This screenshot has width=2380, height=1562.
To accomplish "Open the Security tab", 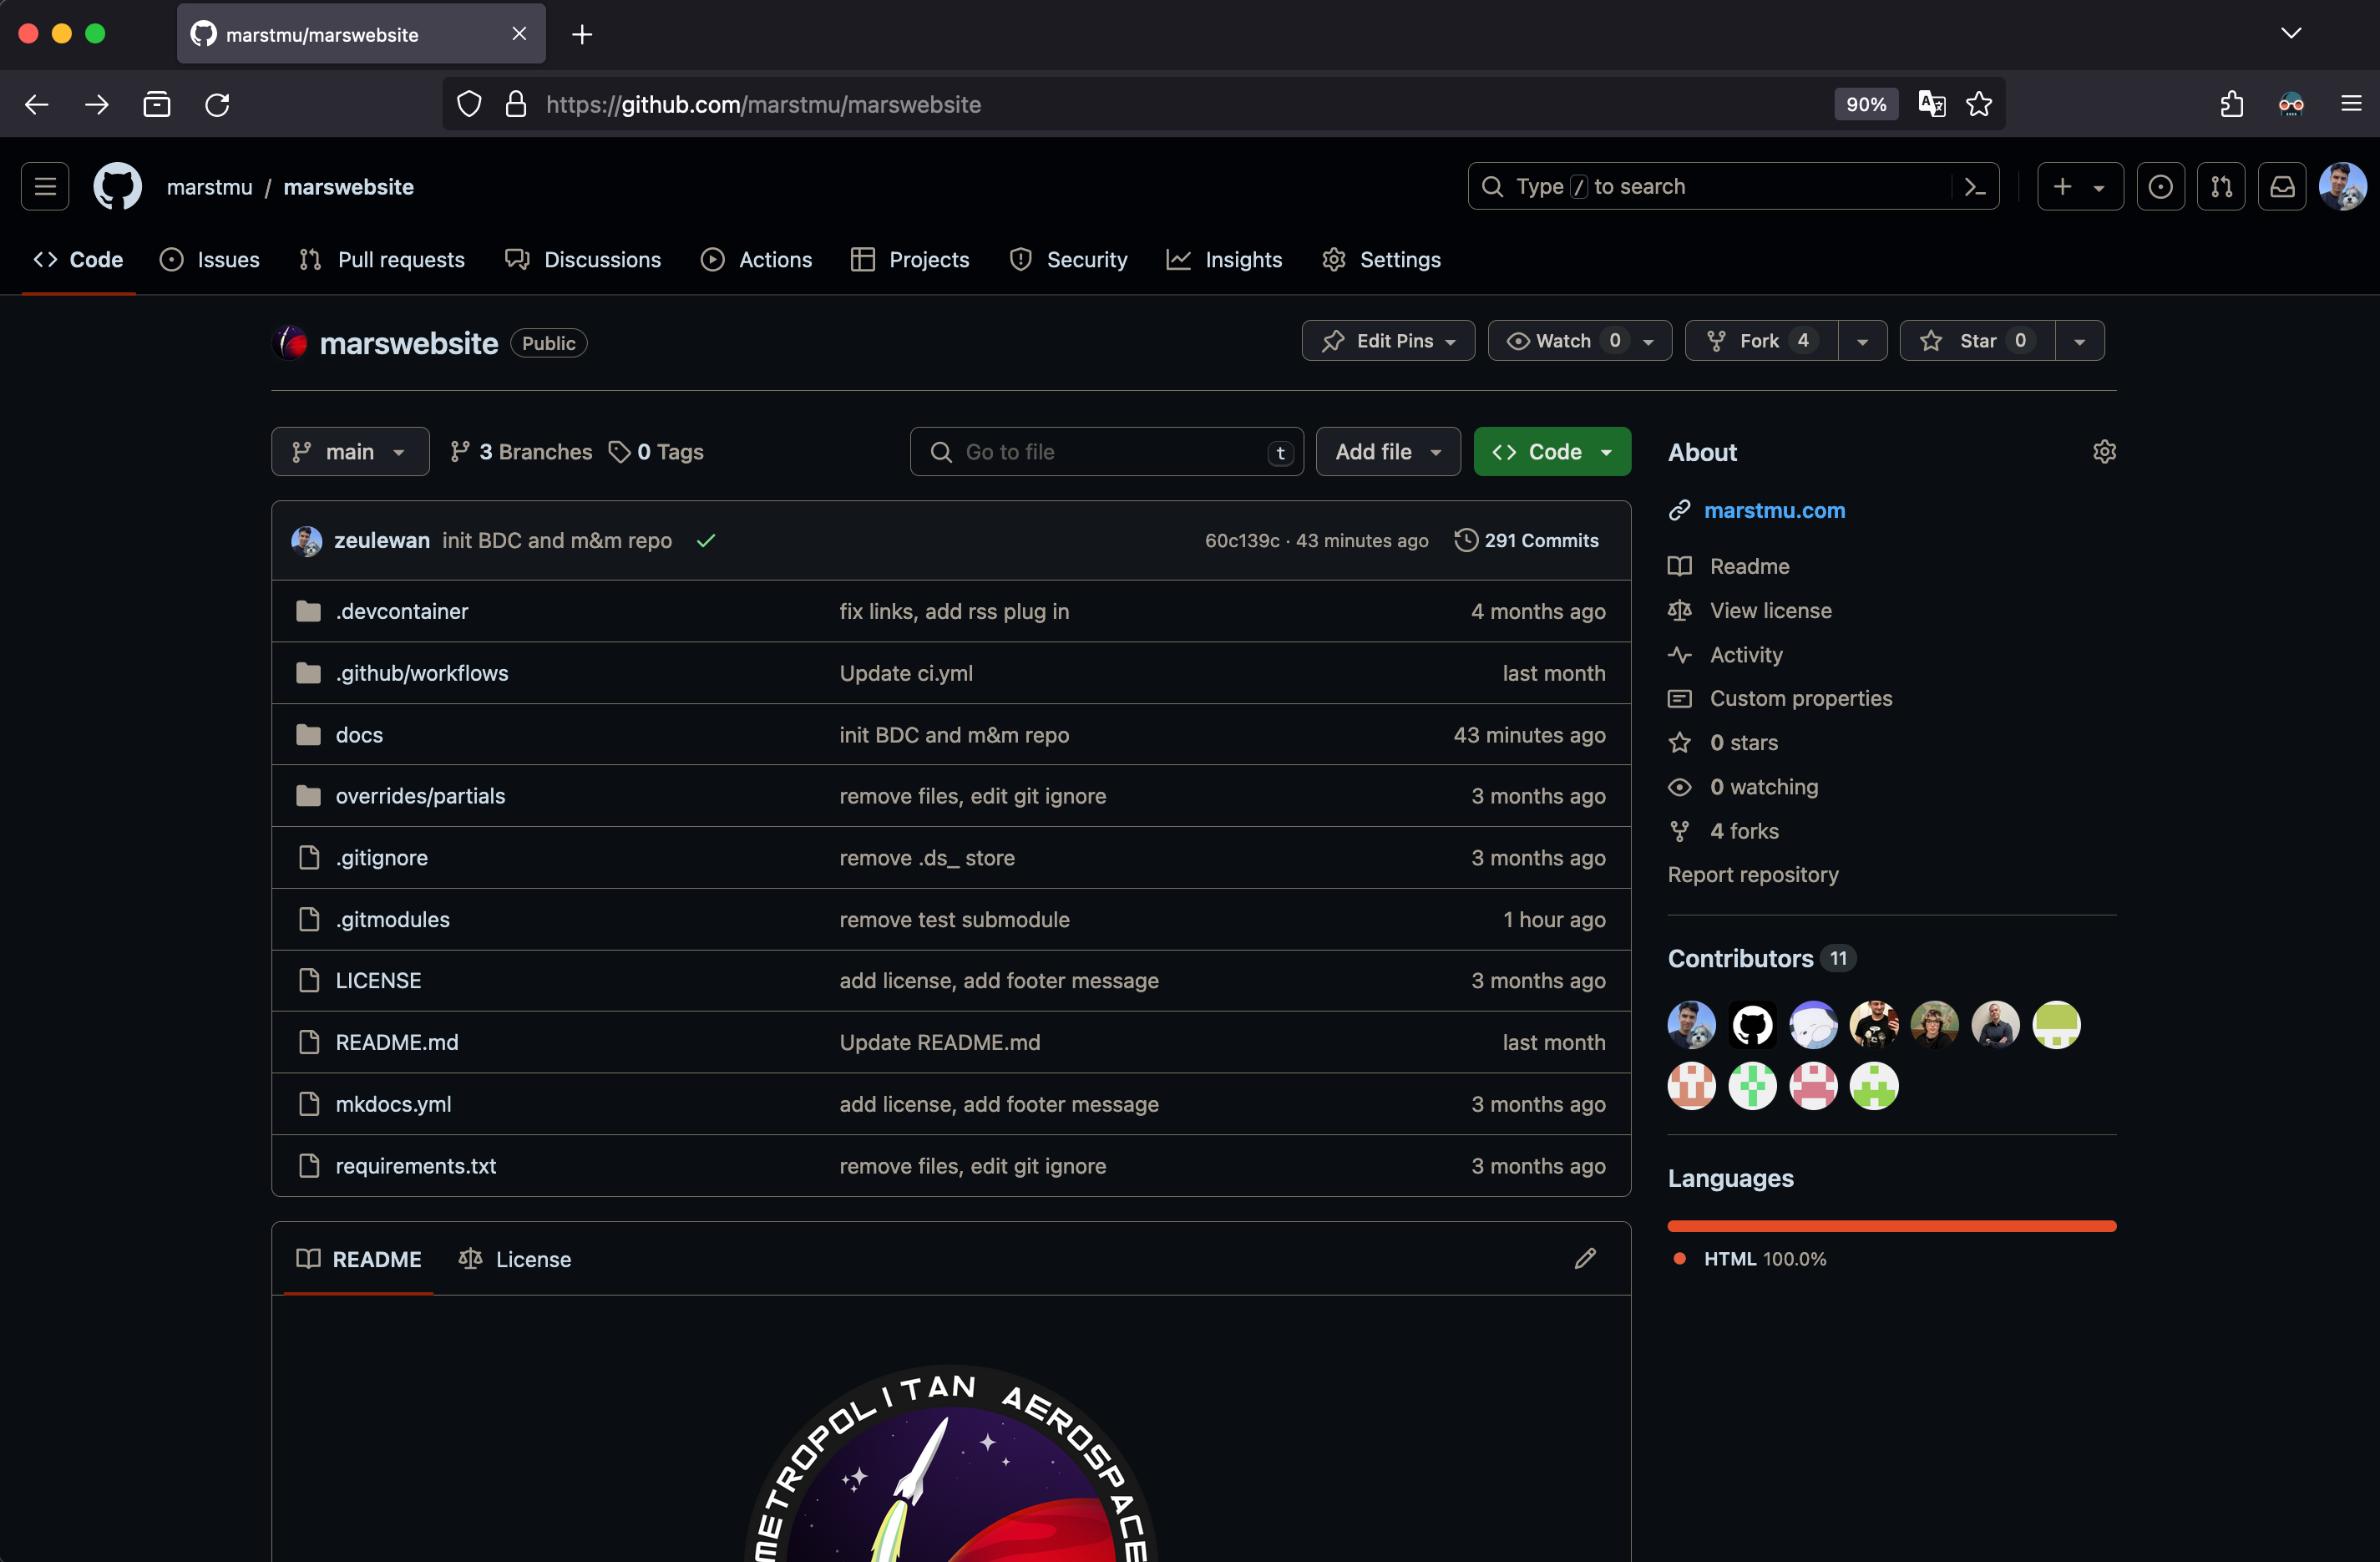I will click(x=1068, y=260).
